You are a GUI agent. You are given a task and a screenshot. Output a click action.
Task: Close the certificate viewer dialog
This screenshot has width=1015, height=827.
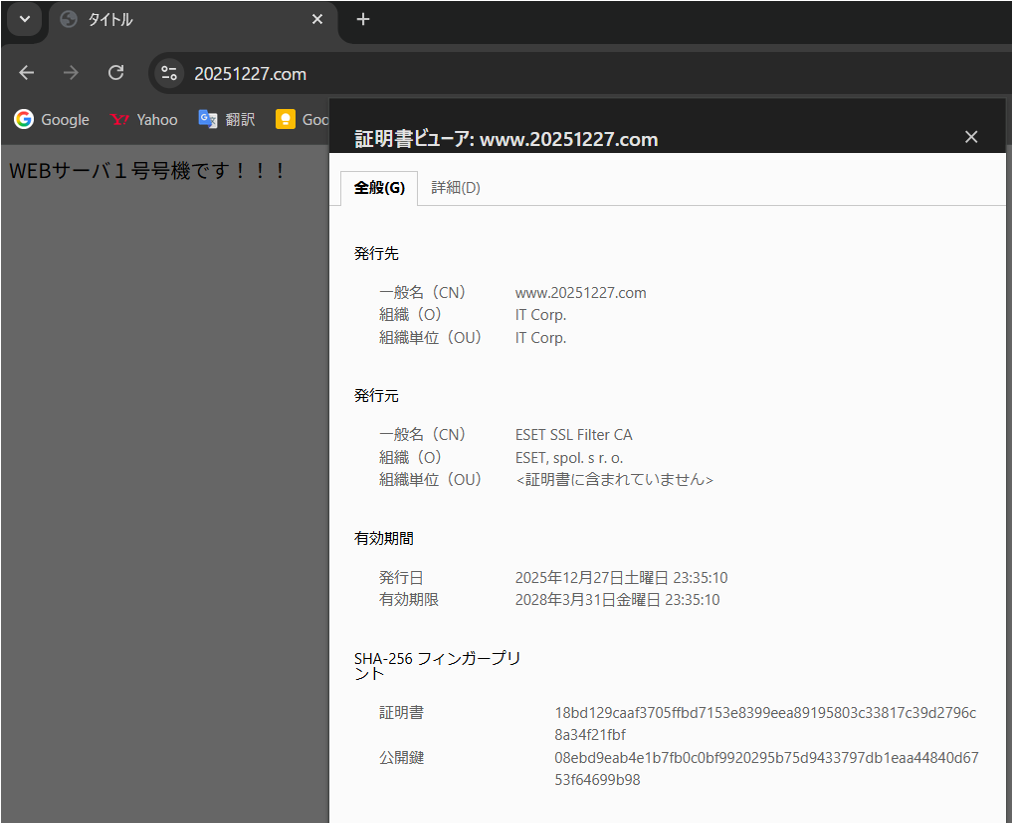coord(971,137)
